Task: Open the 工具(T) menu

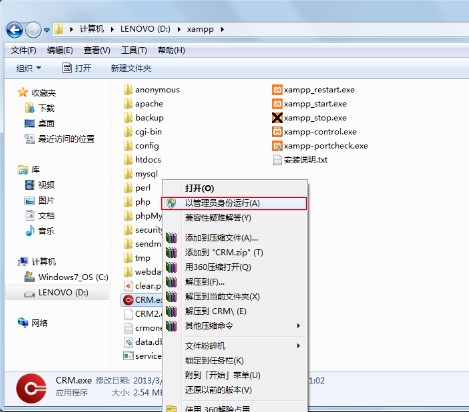Action: [x=134, y=50]
